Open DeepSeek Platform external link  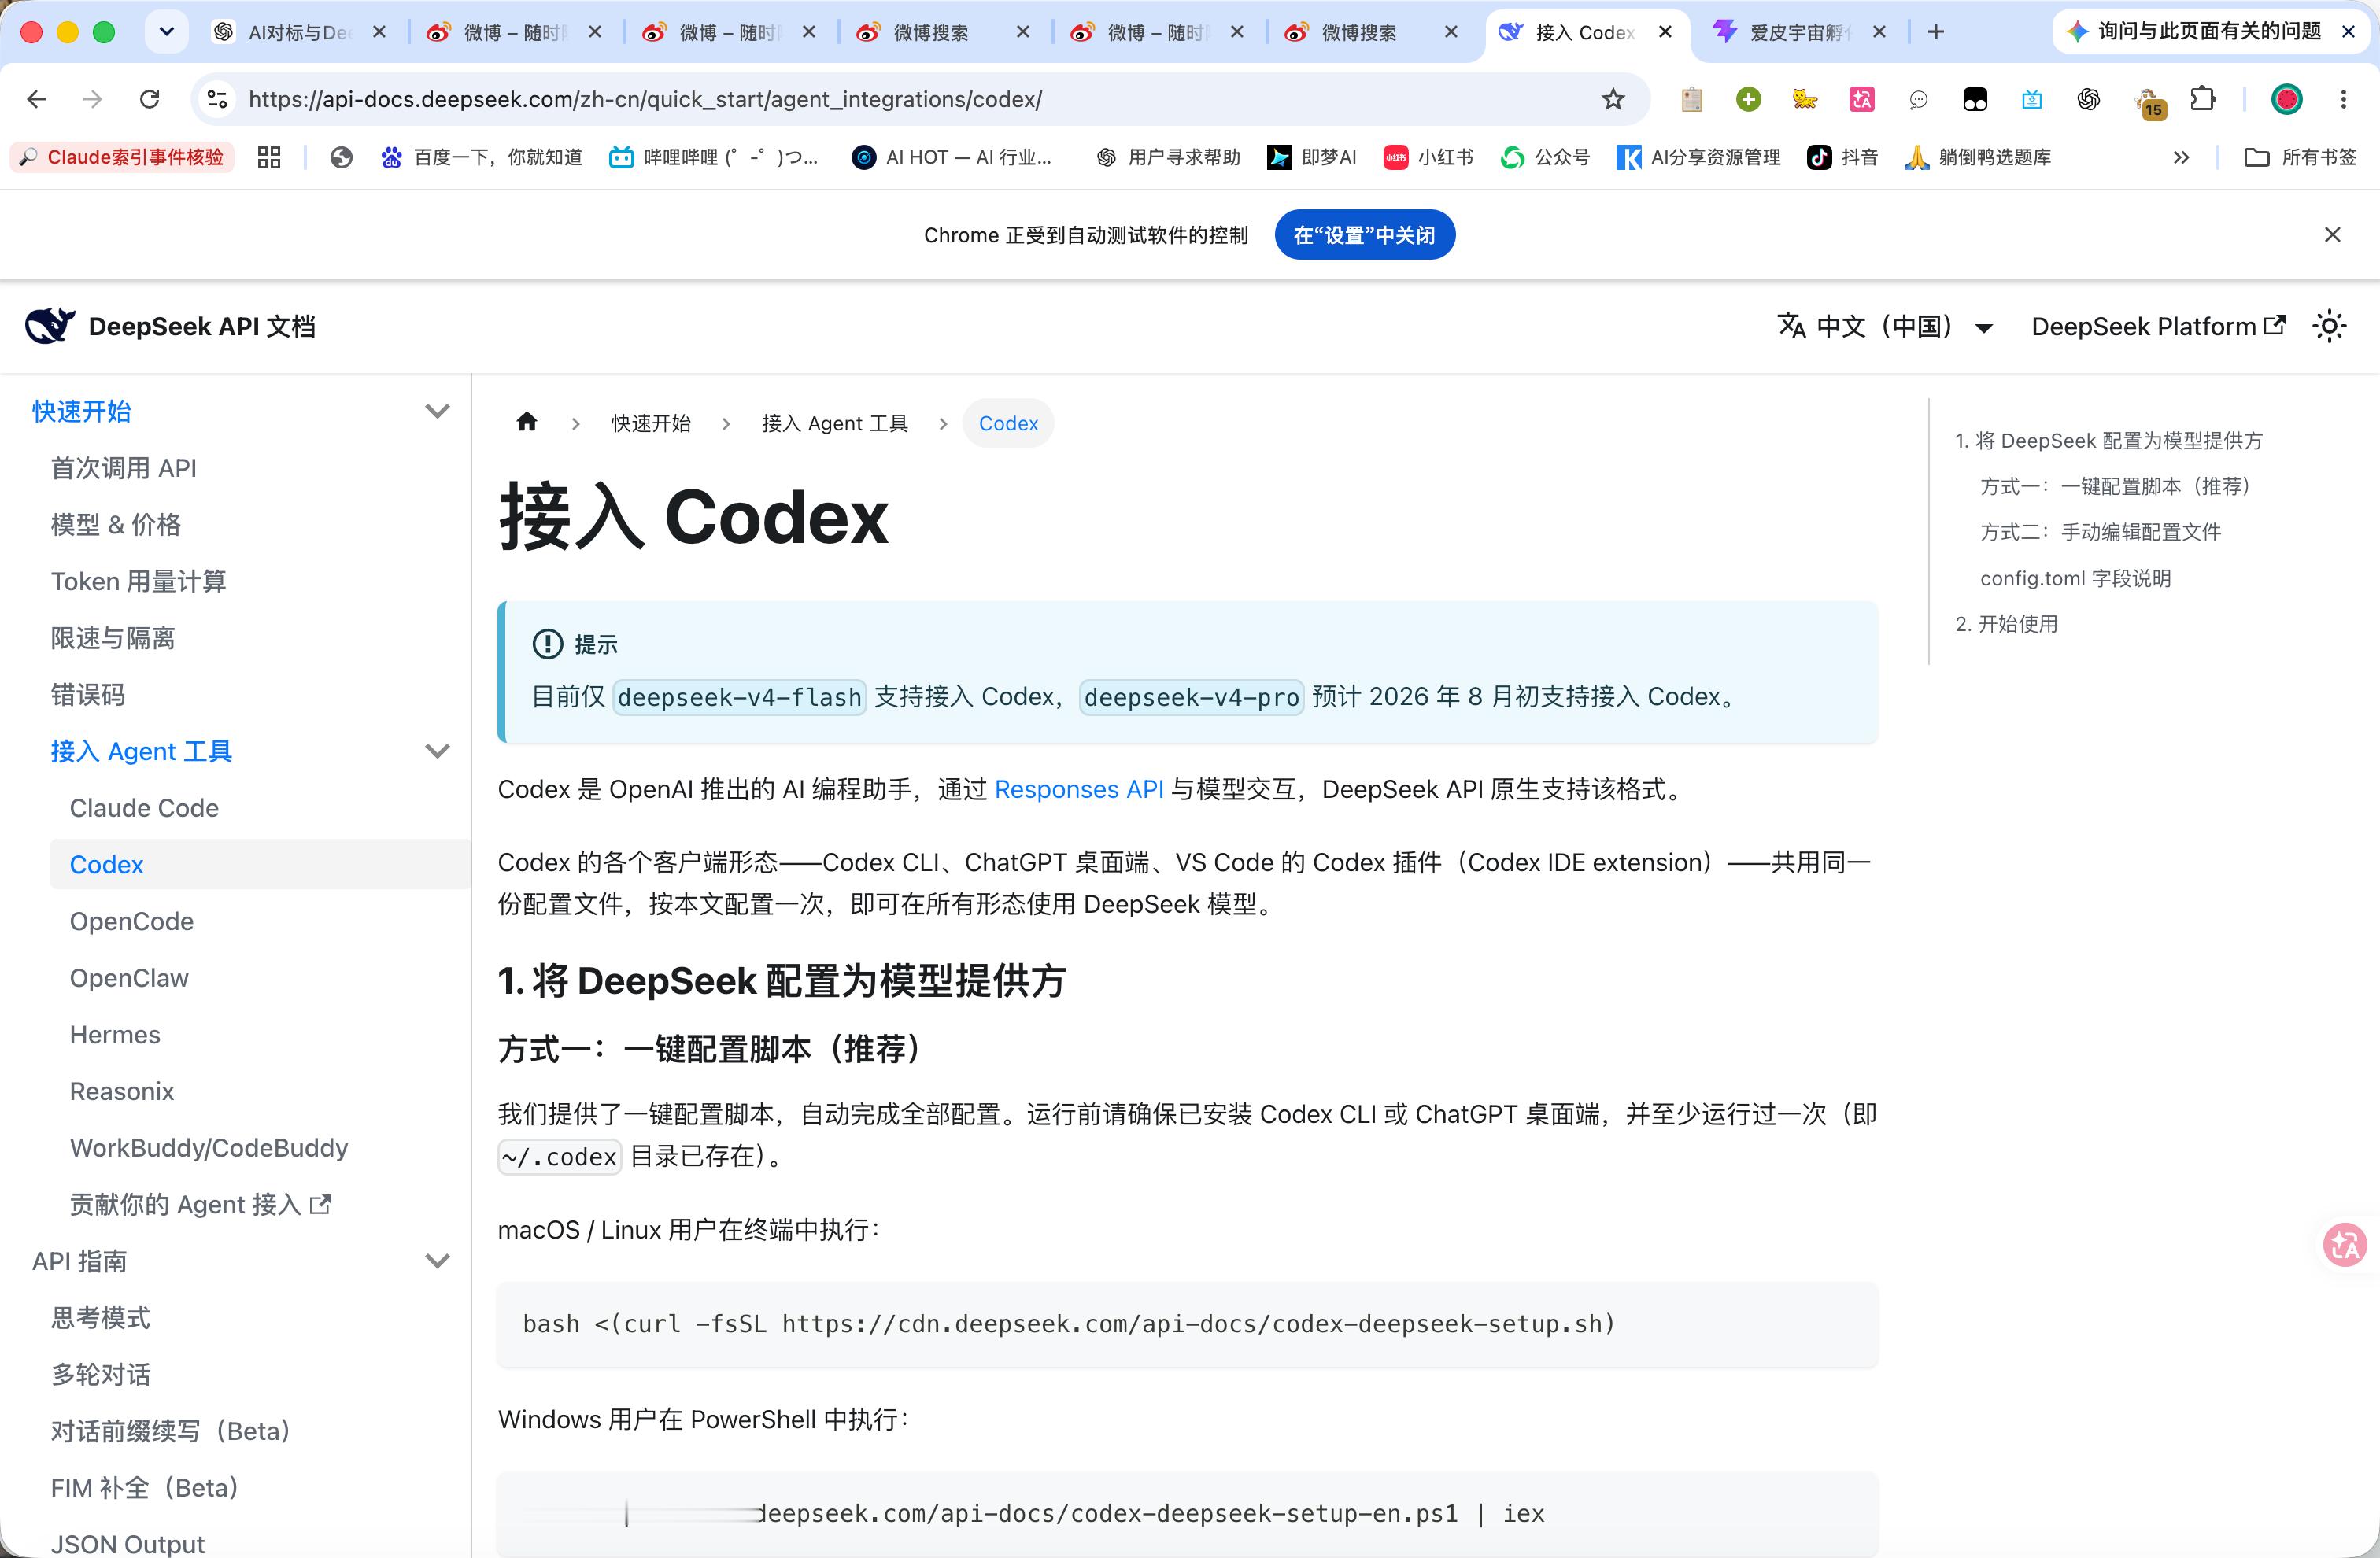click(x=2158, y=326)
